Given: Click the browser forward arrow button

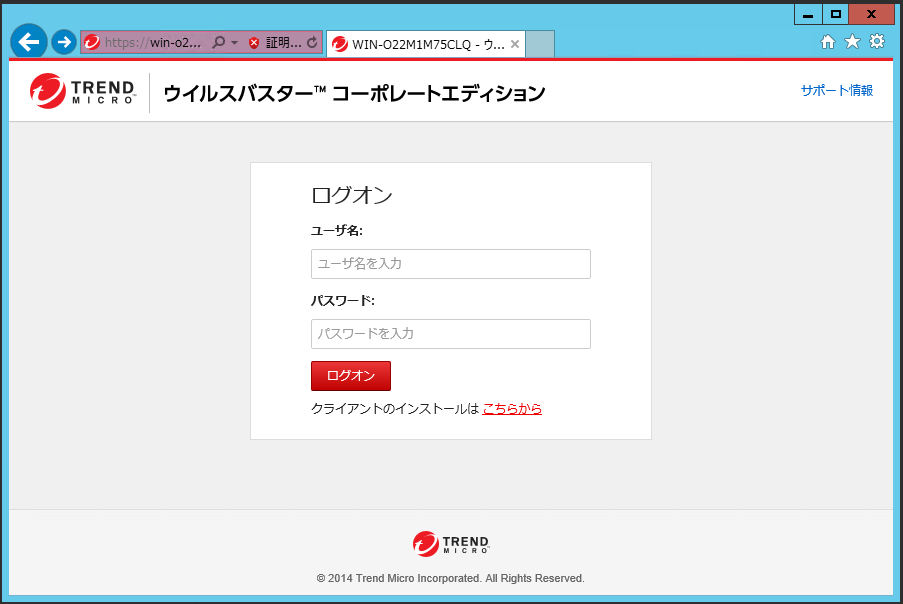Looking at the screenshot, I should (x=64, y=42).
